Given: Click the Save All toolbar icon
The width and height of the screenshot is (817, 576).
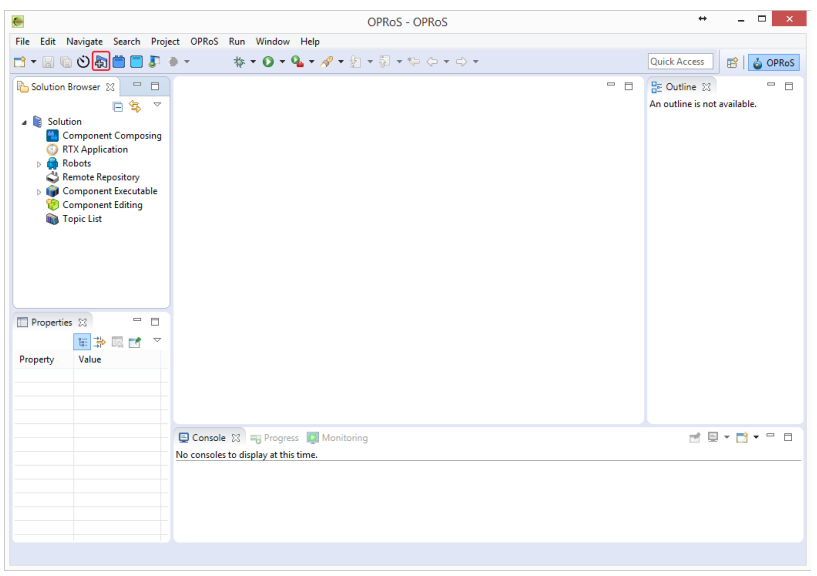Looking at the screenshot, I should pos(66,62).
